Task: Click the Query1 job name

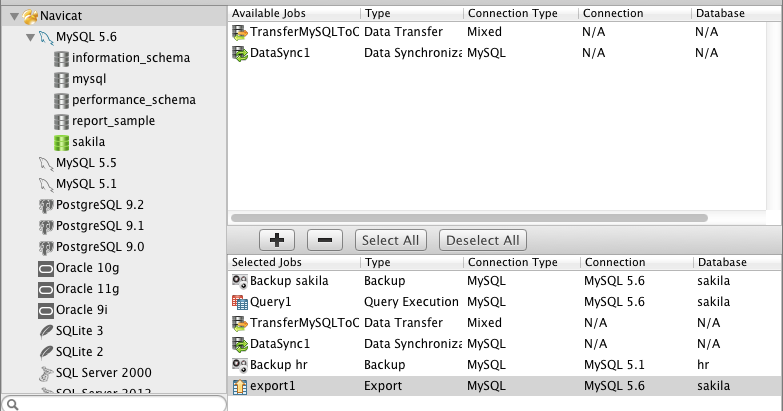Action: (271, 302)
